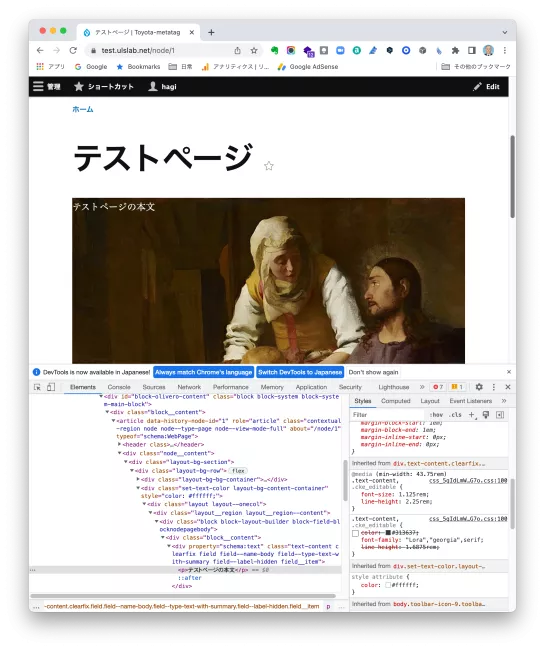545x650 pixels.
Task: Add a new style rule with plus
Action: click(x=472, y=415)
